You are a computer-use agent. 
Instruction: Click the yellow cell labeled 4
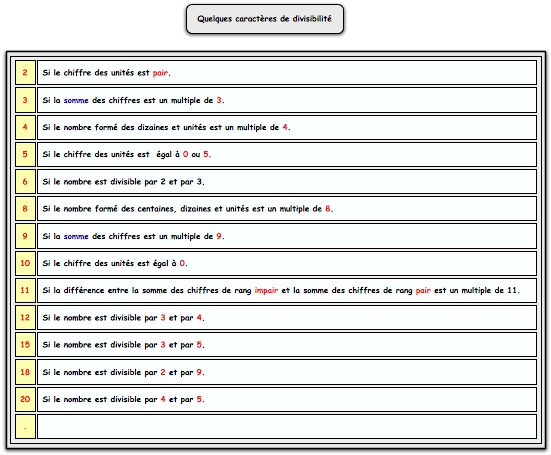25,127
